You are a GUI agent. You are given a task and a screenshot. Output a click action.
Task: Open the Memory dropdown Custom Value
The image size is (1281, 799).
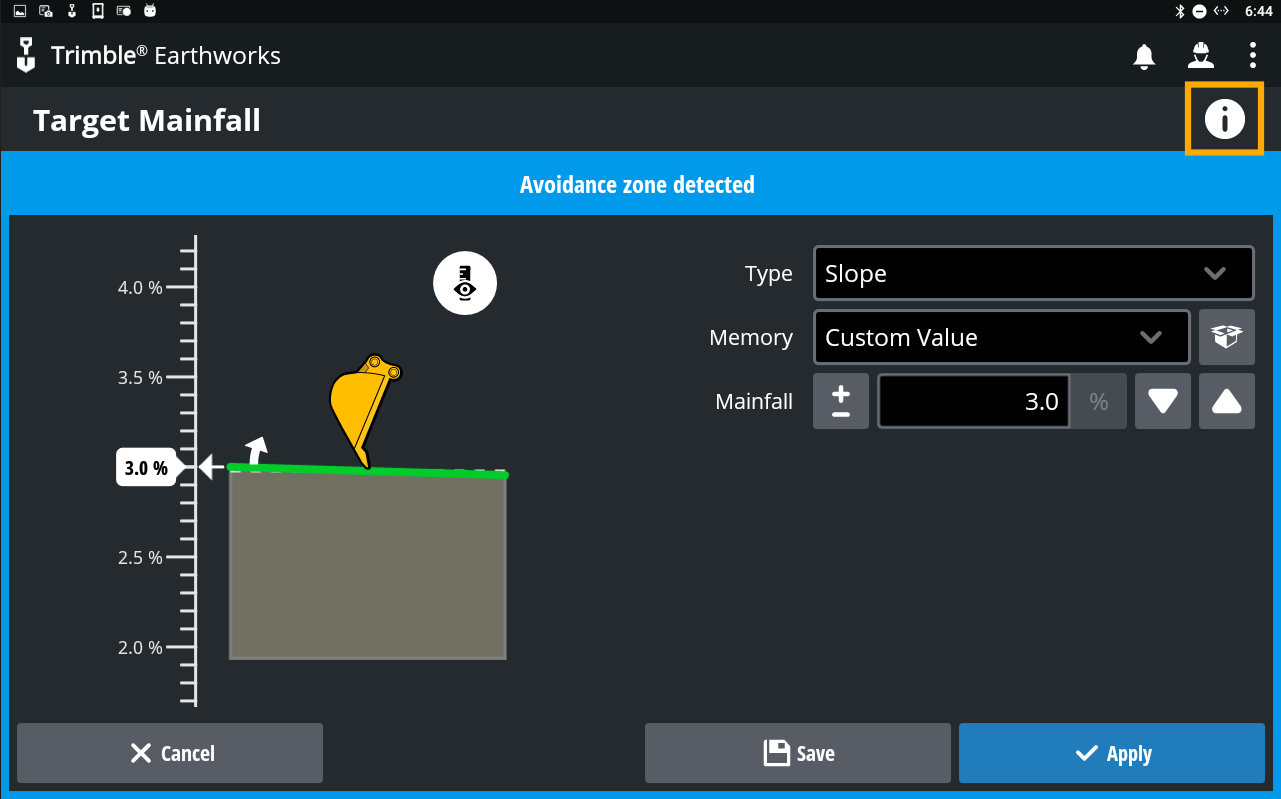click(1001, 338)
